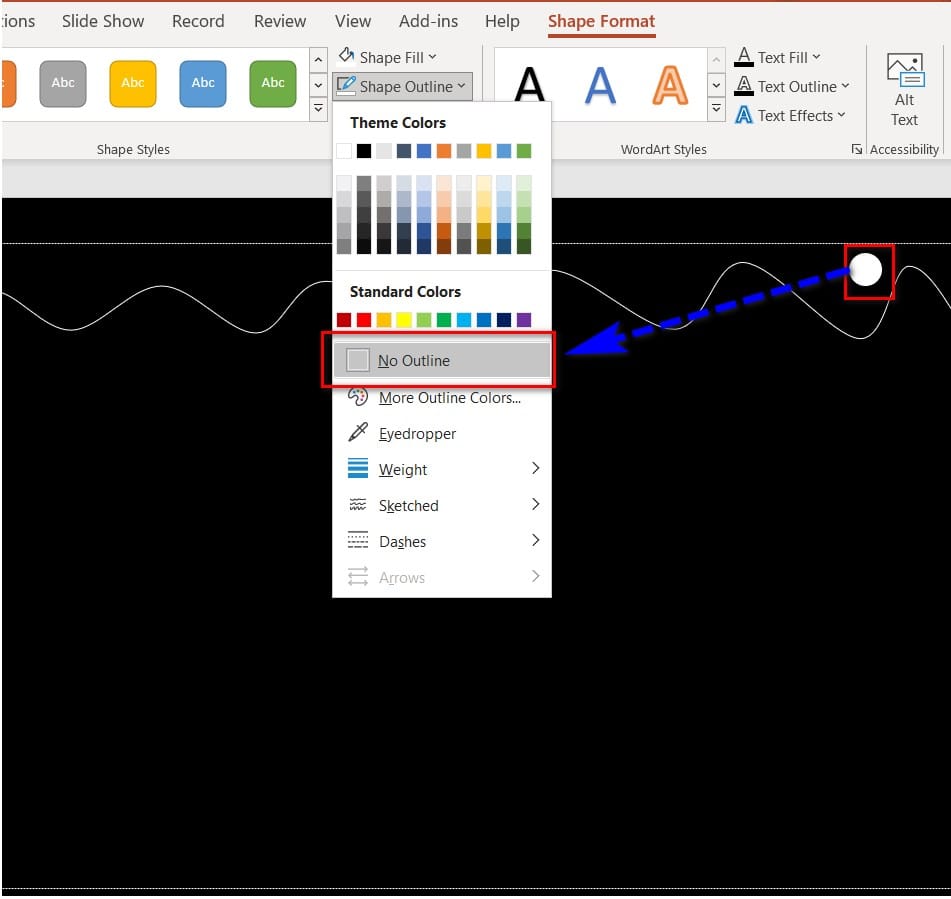Expand the Shape Styles gallery more button
This screenshot has height=899, width=951.
pyautogui.click(x=318, y=109)
